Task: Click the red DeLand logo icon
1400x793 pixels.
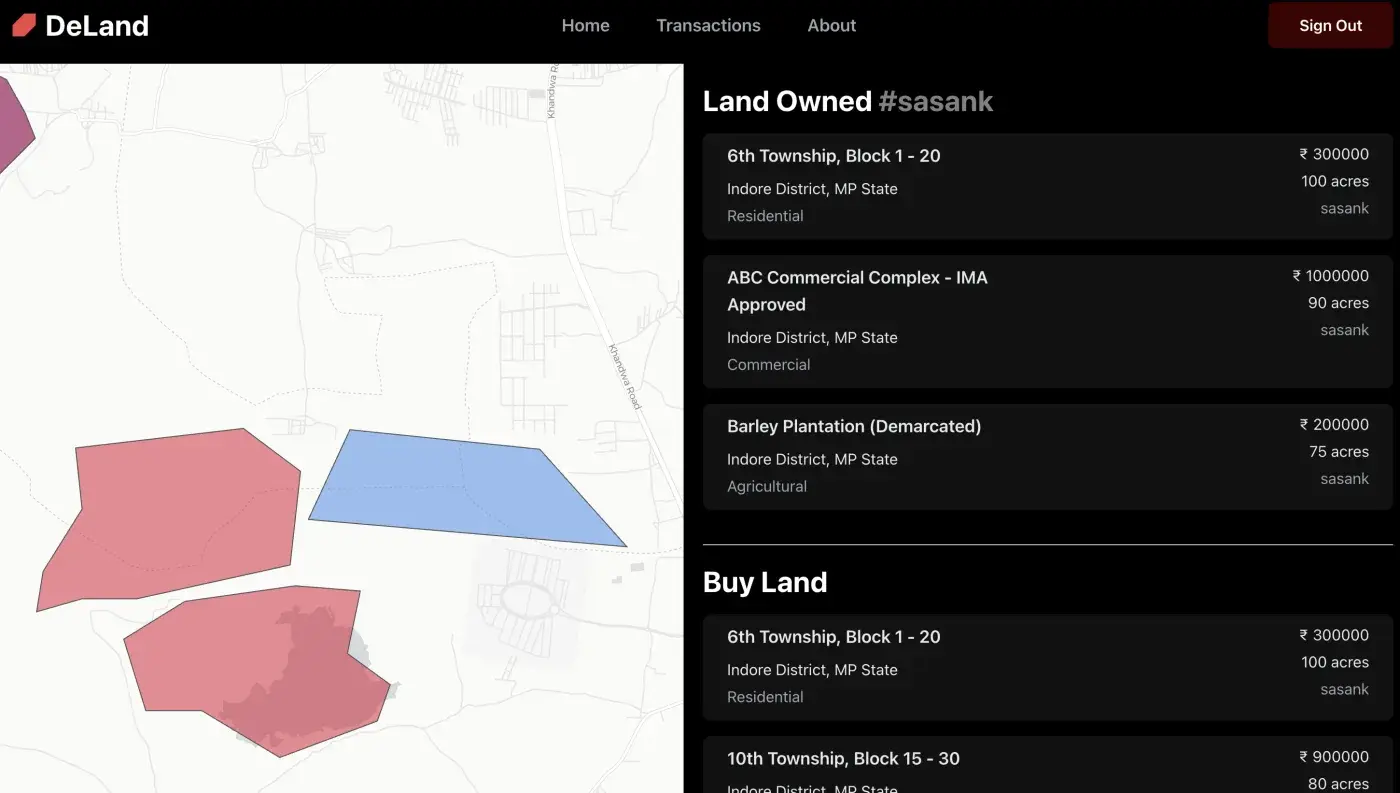Action: click(x=24, y=25)
